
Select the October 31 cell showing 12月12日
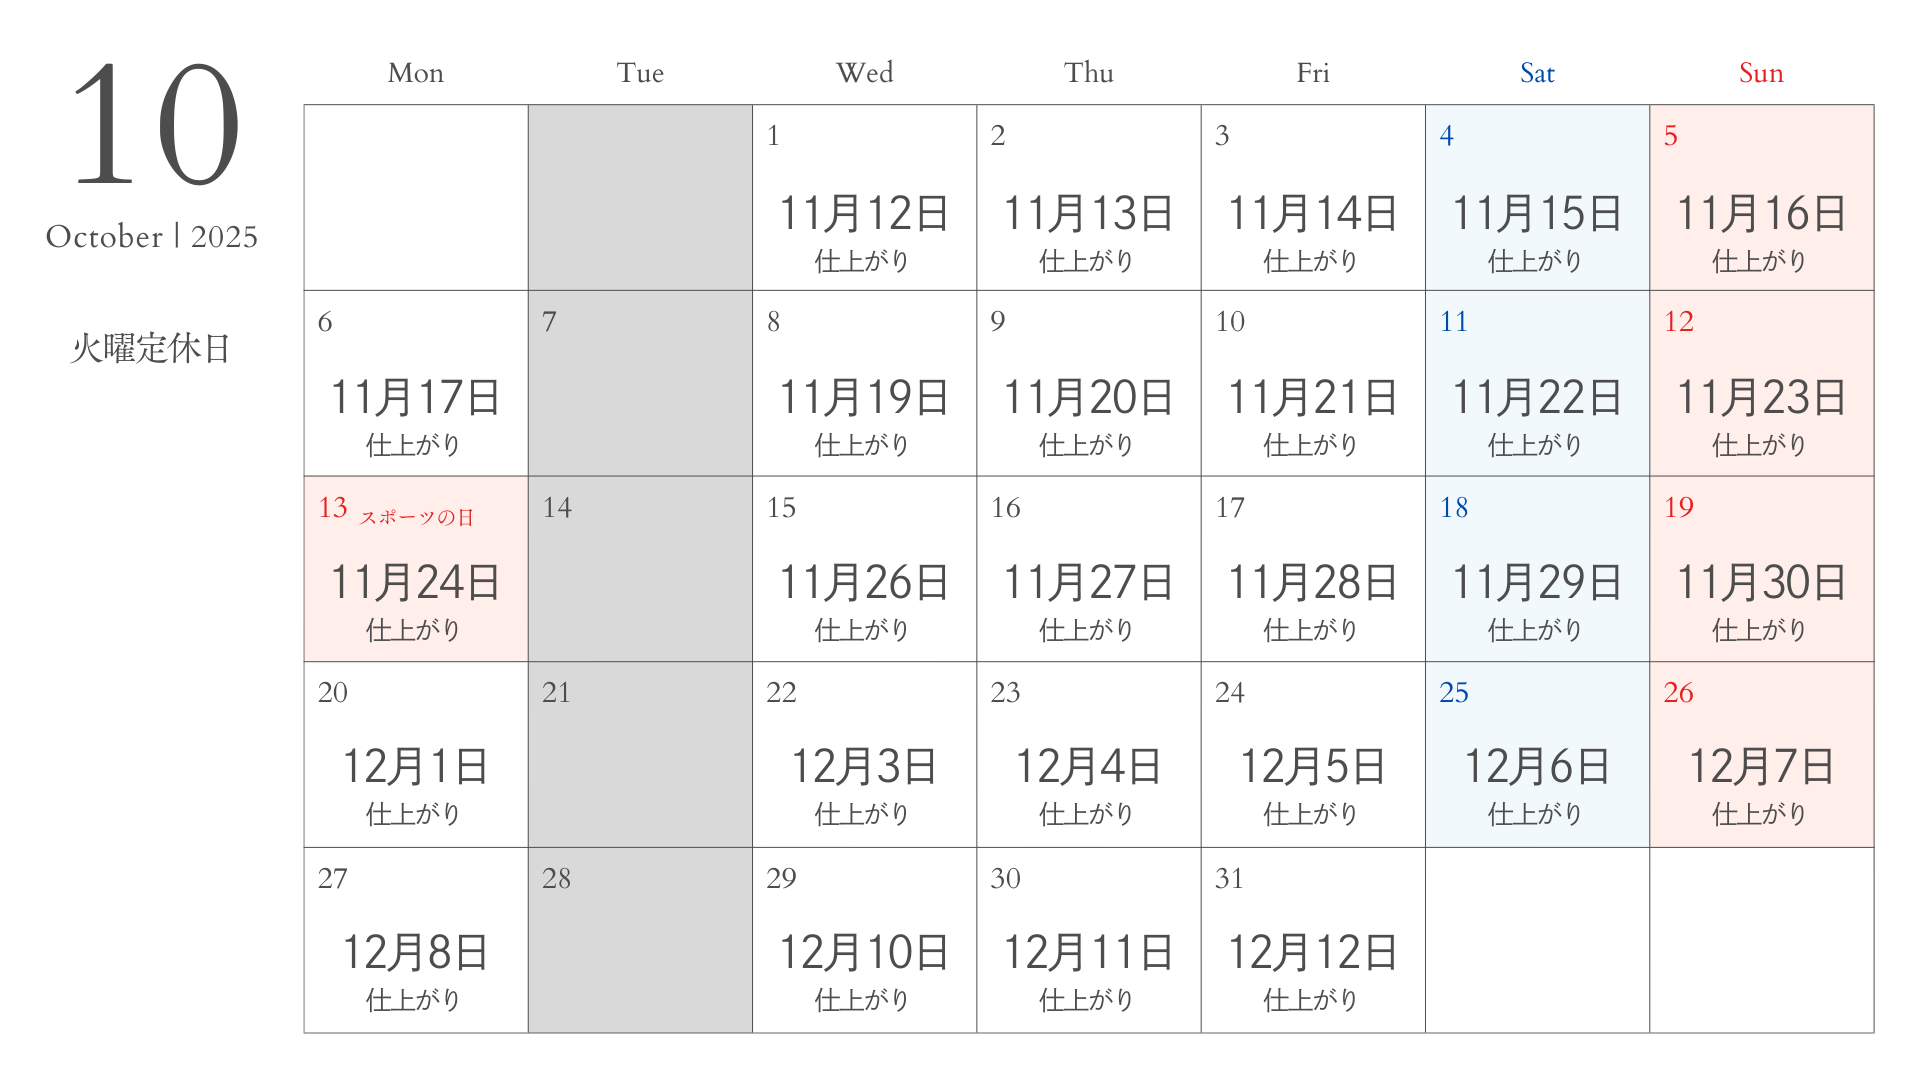pyautogui.click(x=1313, y=940)
